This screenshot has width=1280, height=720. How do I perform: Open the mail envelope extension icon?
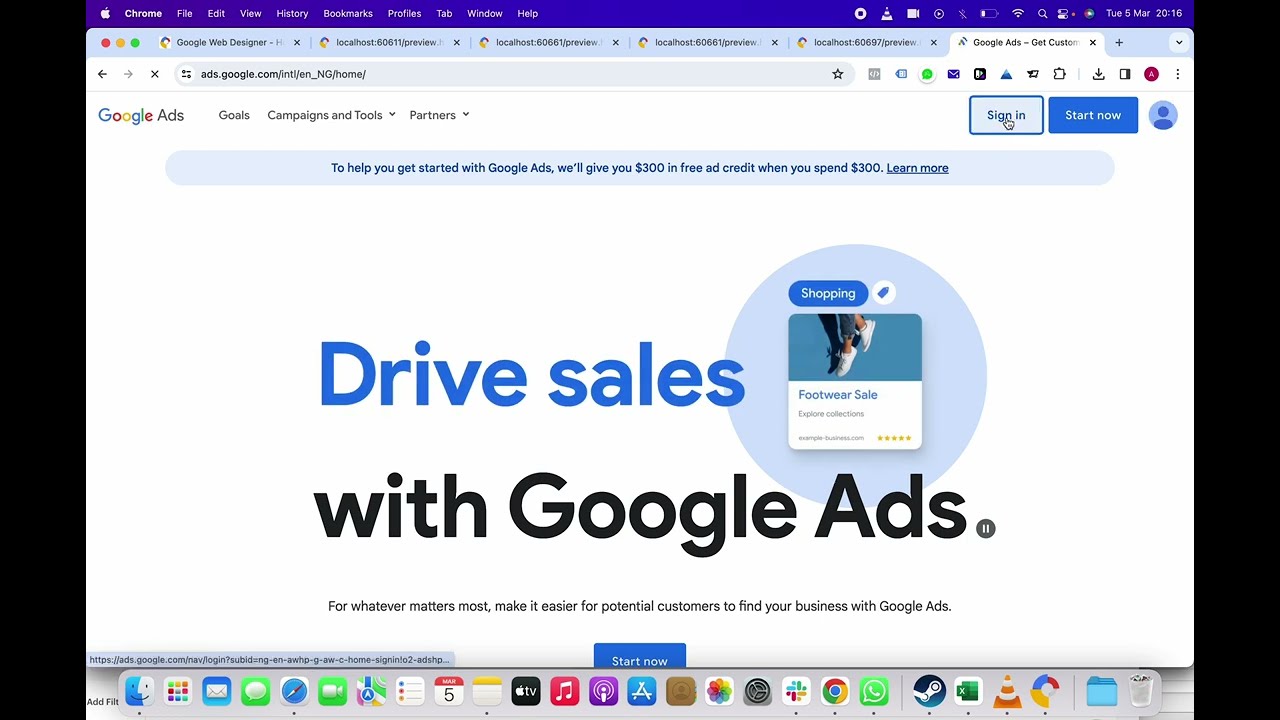(x=953, y=74)
